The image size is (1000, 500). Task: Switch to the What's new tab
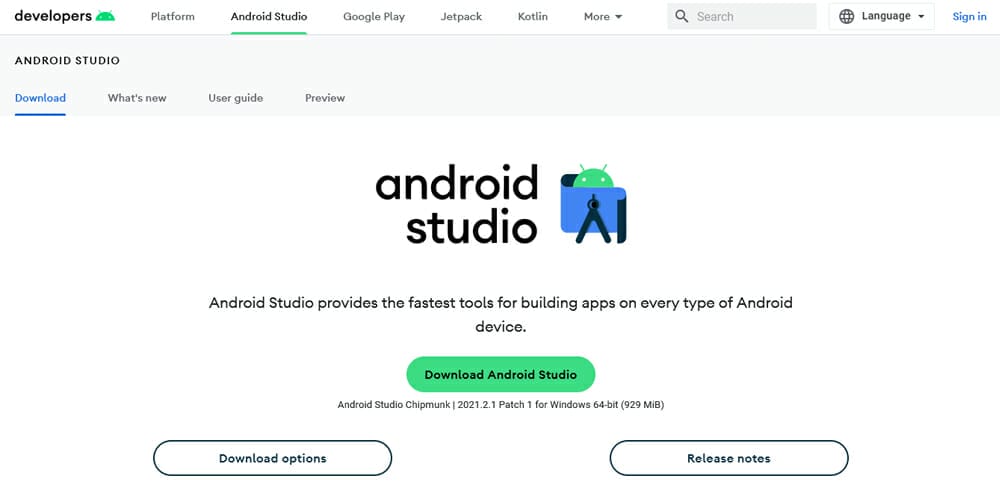(x=137, y=98)
